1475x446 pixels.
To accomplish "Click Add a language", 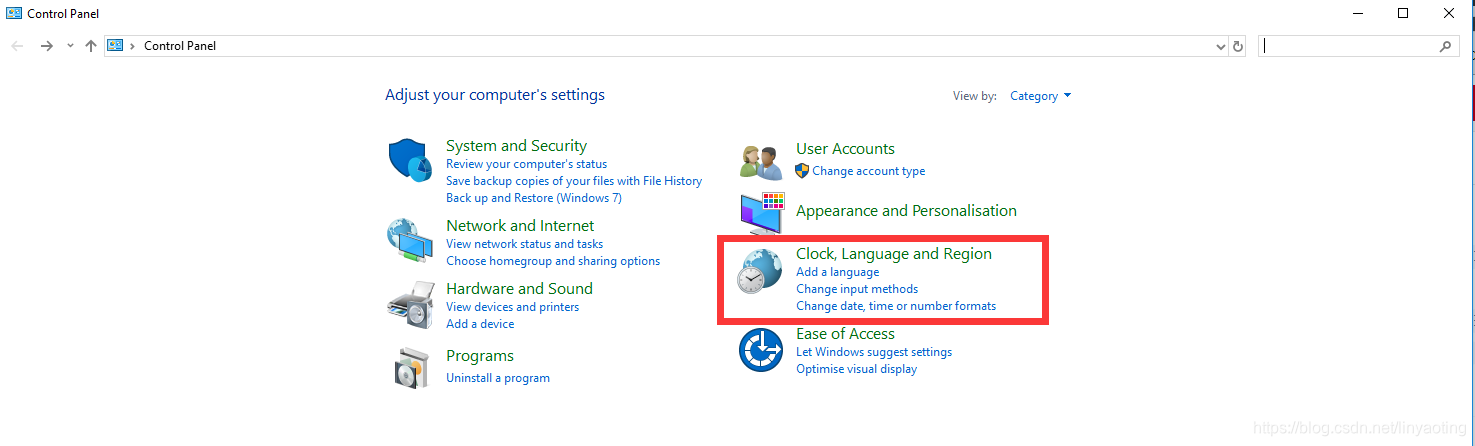I will [838, 272].
